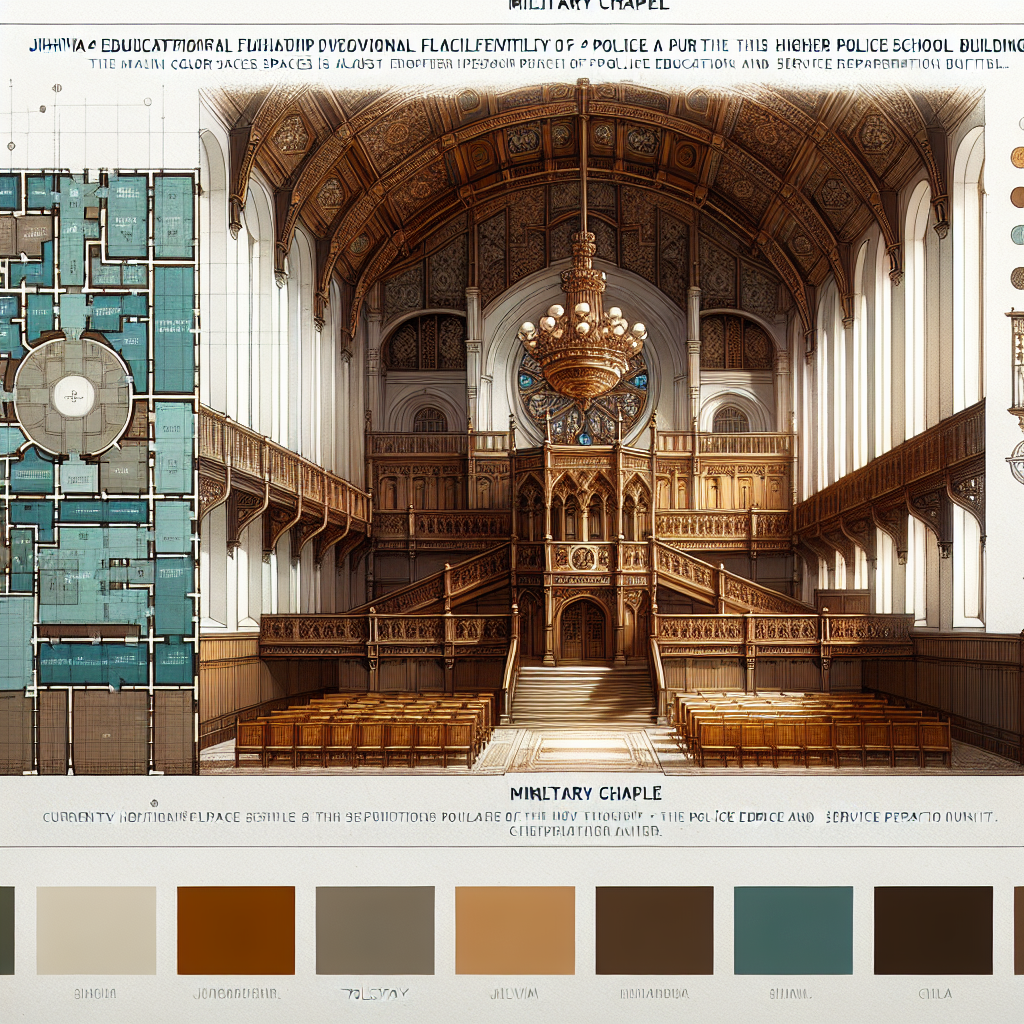Click the Military Chapel title at the top
The height and width of the screenshot is (1024, 1024).
pyautogui.click(x=588, y=6)
